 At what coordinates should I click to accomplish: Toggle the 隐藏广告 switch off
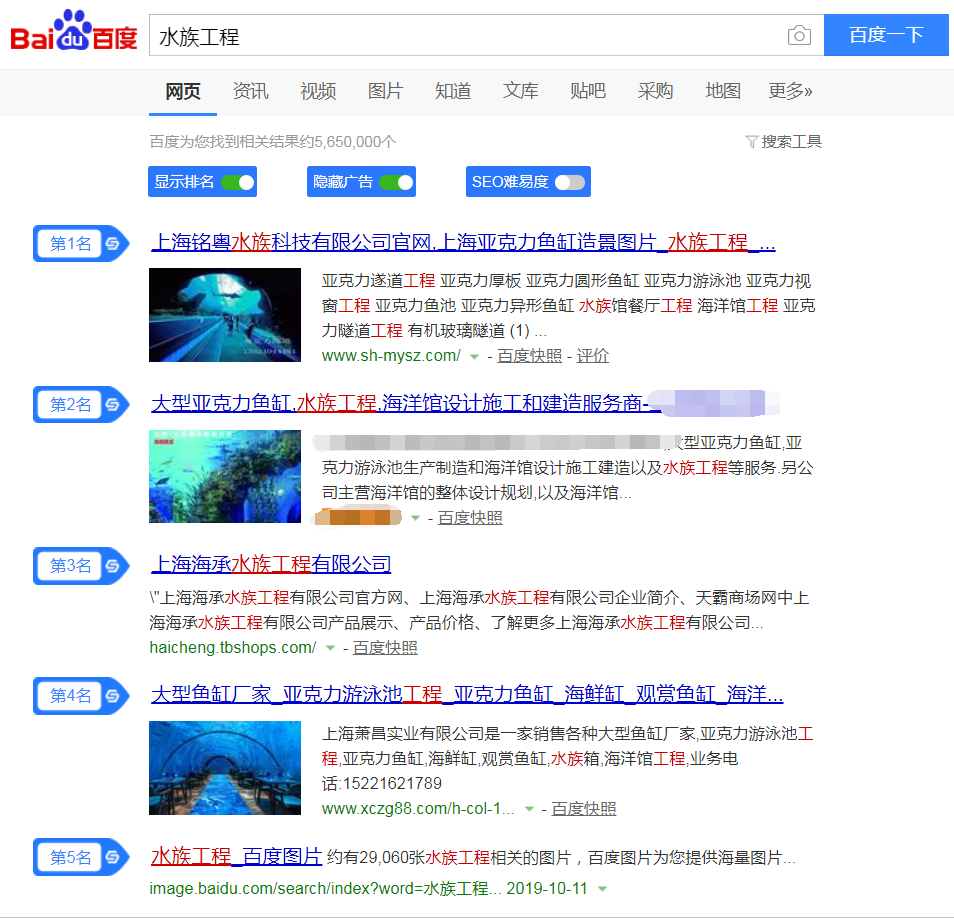[397, 182]
